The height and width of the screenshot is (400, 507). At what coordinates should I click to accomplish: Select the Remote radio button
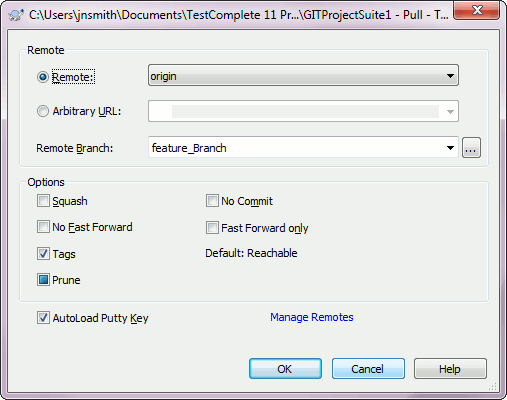click(x=43, y=77)
